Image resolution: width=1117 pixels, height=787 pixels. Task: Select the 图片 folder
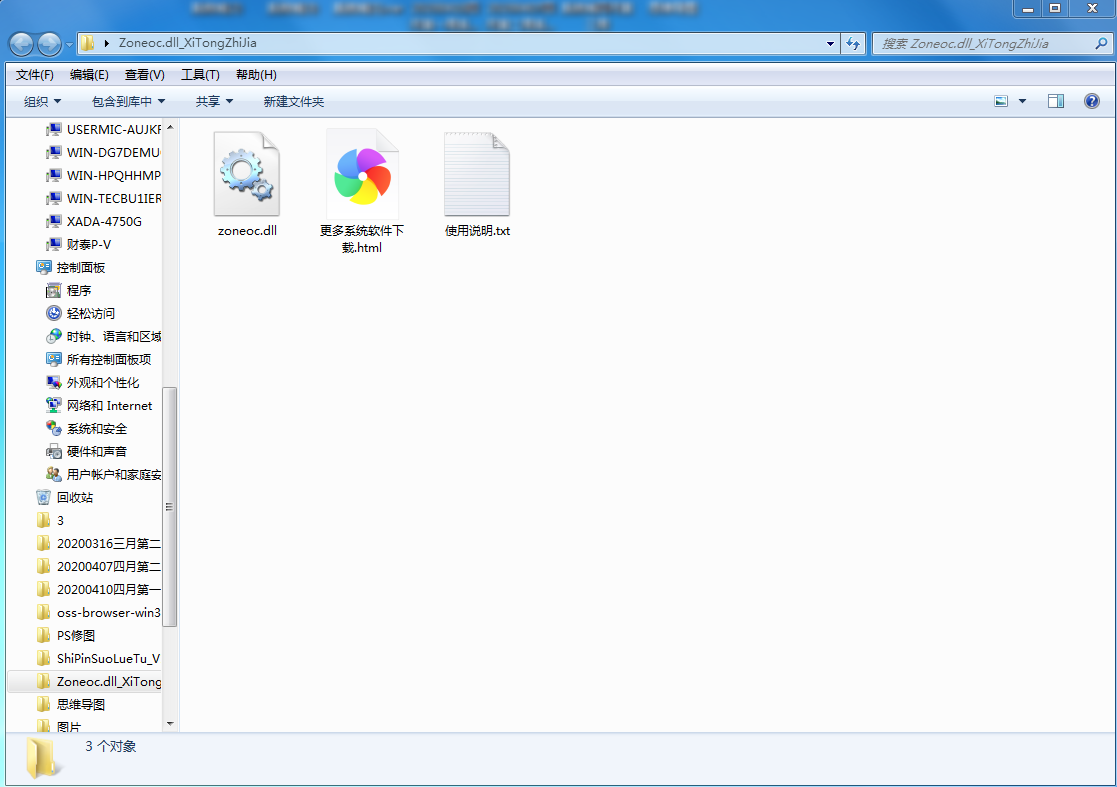[59, 726]
